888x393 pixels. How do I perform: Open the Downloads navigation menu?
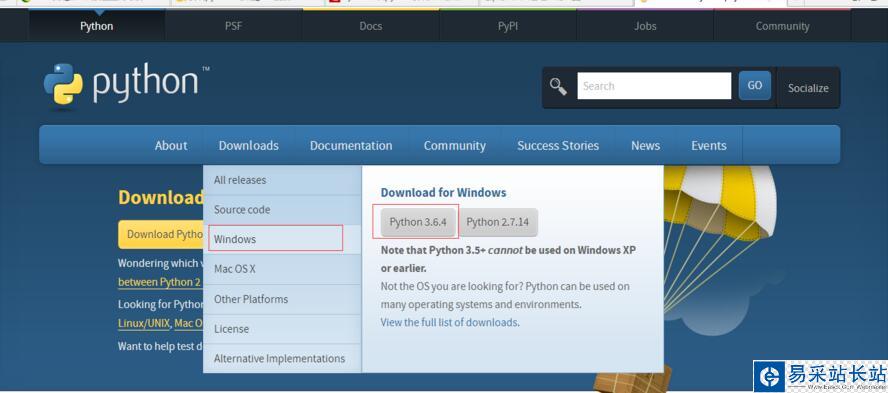pos(249,146)
